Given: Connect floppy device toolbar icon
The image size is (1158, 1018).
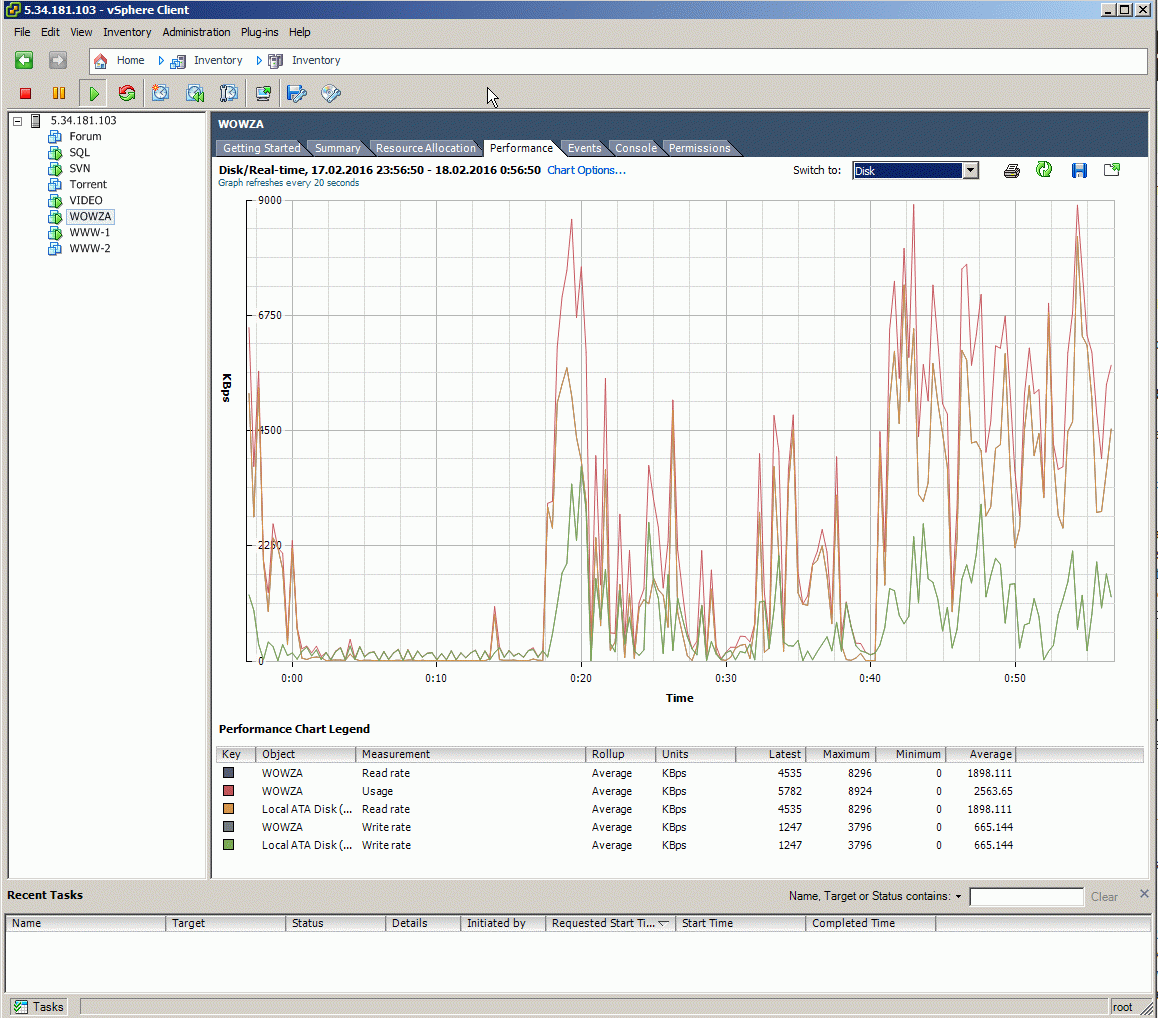Looking at the screenshot, I should click(x=297, y=93).
